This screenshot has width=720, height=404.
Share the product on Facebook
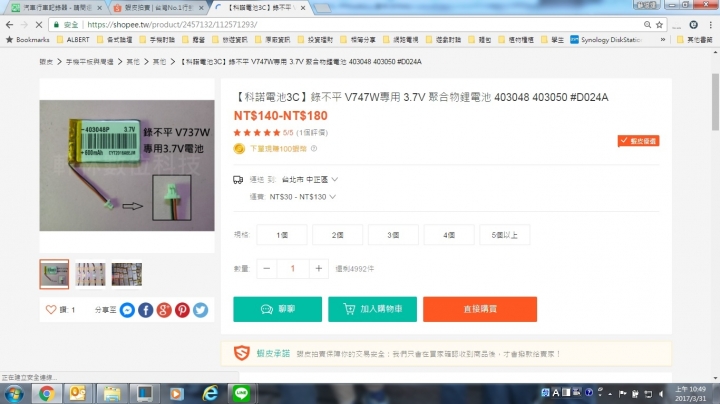tap(146, 310)
